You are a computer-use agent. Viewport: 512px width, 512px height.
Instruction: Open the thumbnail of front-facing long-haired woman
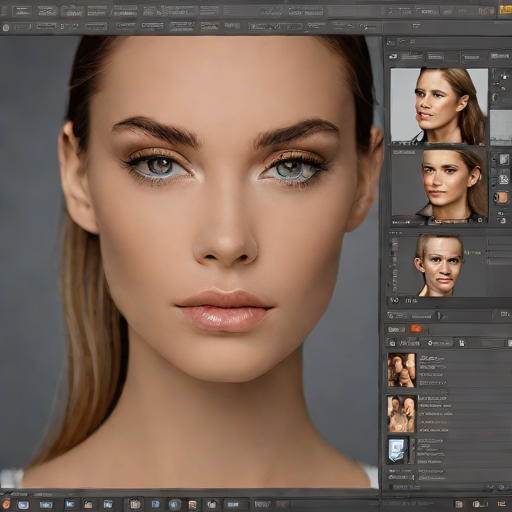pos(439,187)
